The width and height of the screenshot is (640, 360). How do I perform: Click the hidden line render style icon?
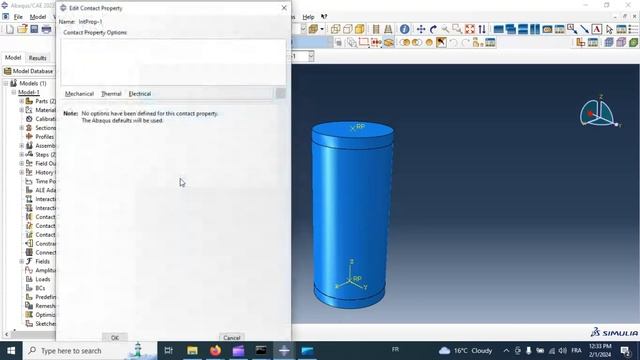point(348,29)
